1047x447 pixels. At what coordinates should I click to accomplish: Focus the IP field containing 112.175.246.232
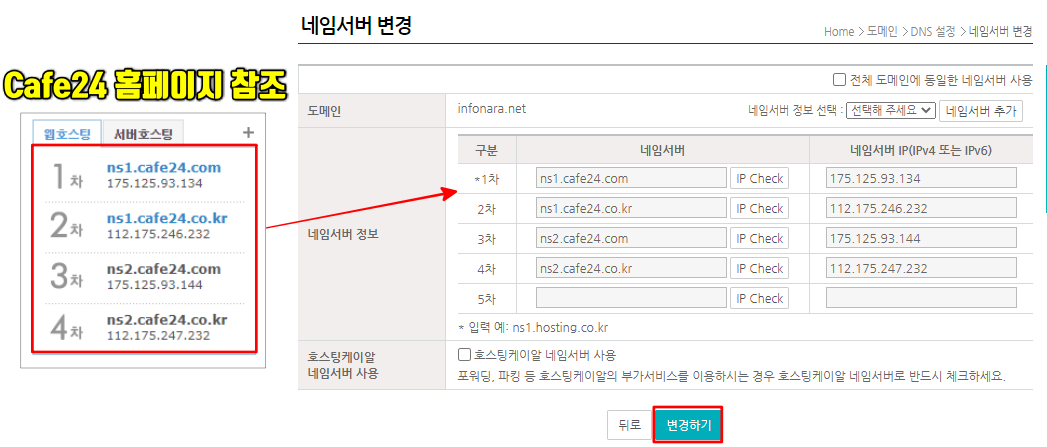coord(921,208)
